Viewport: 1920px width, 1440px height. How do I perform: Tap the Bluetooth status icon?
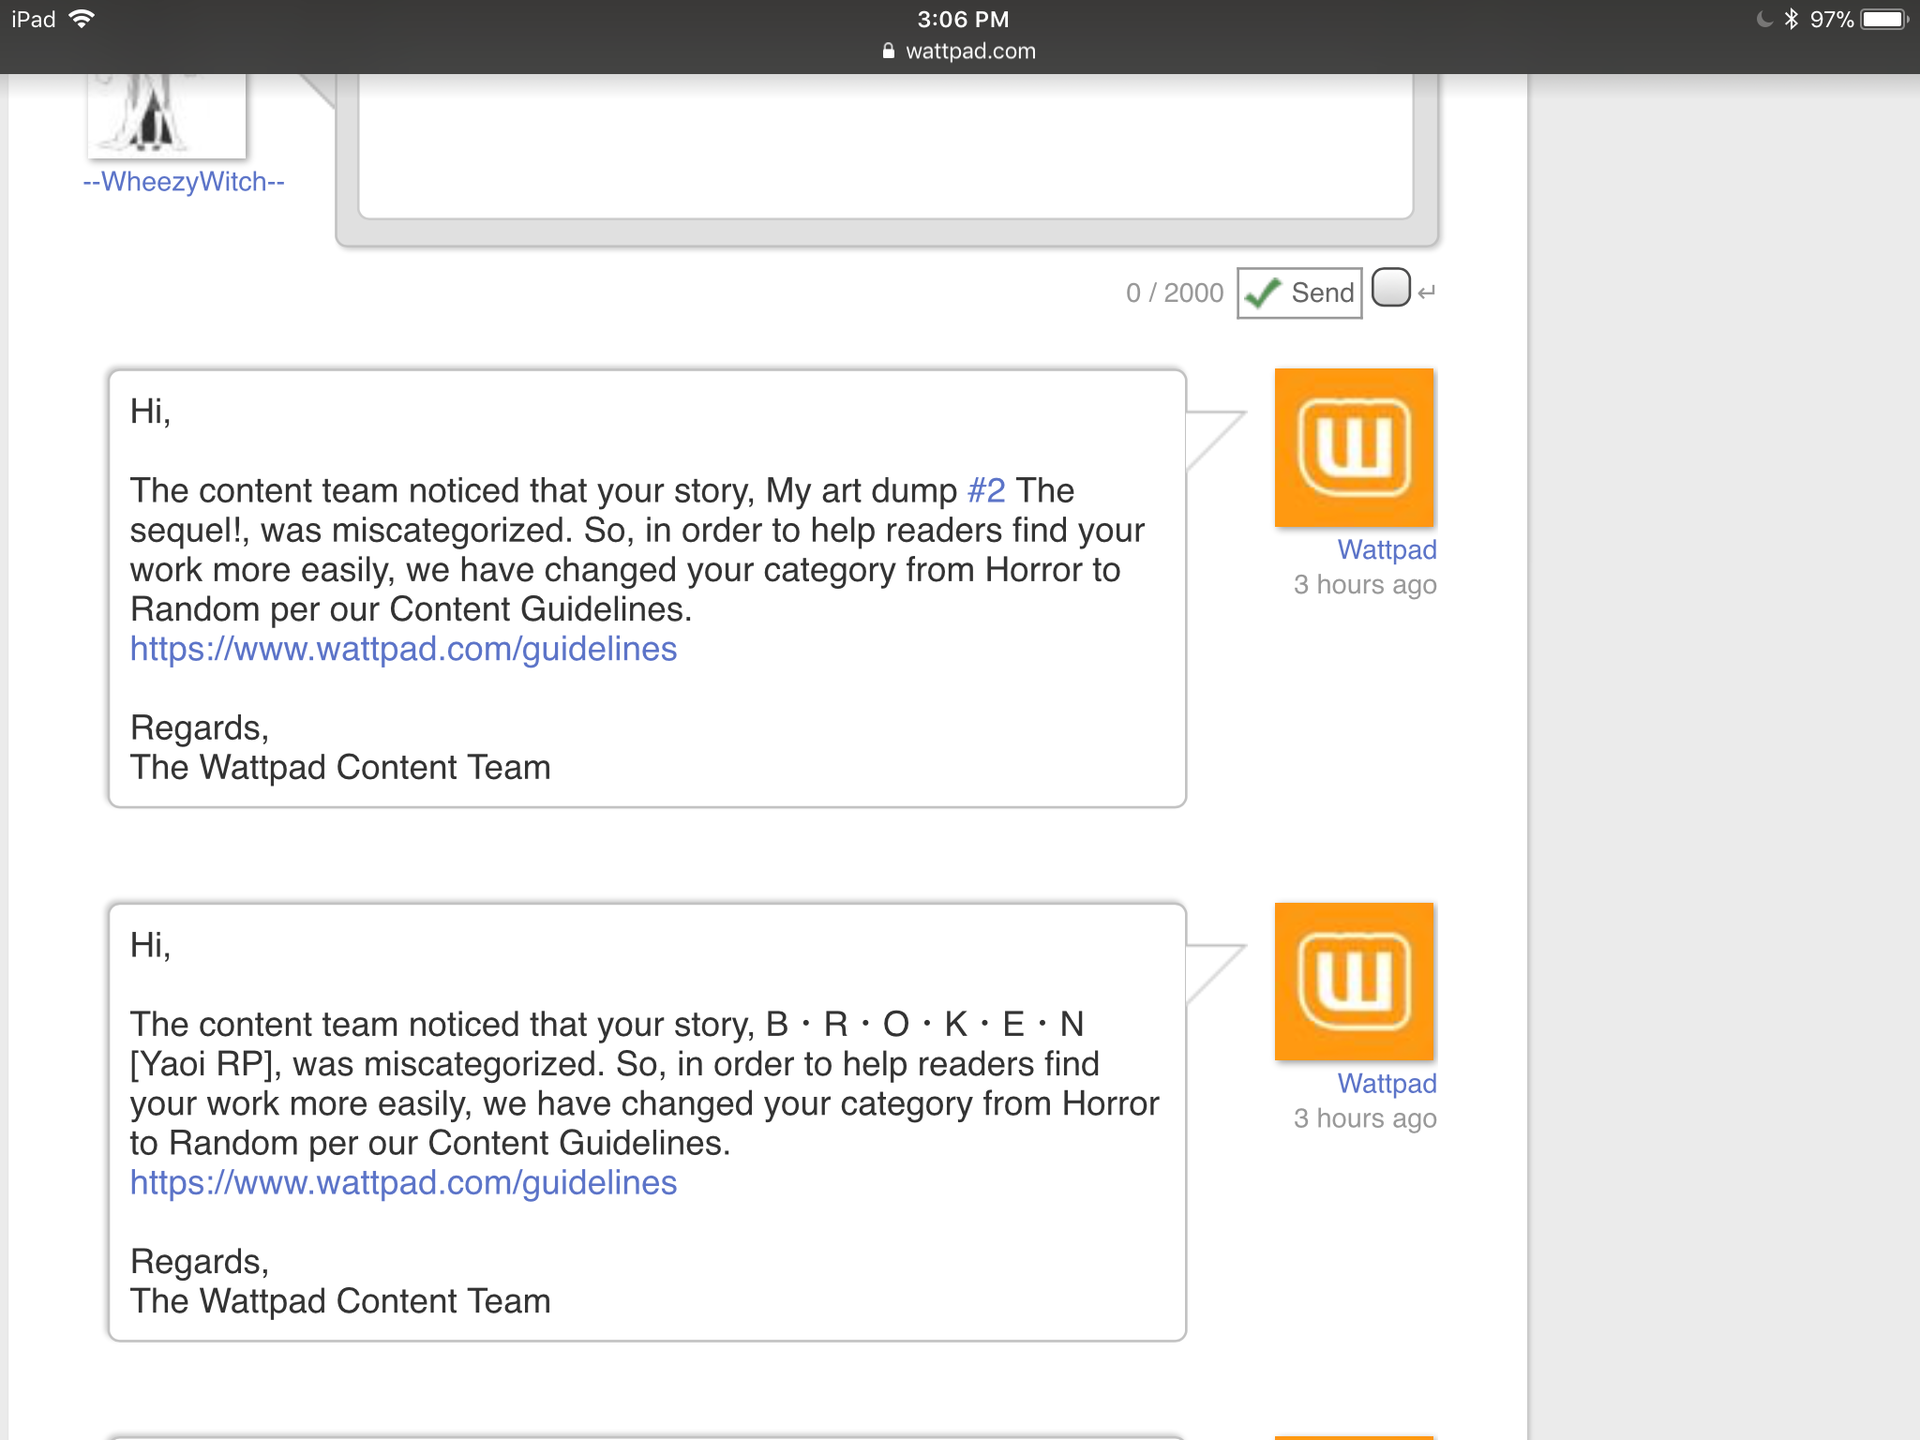pyautogui.click(x=1791, y=19)
